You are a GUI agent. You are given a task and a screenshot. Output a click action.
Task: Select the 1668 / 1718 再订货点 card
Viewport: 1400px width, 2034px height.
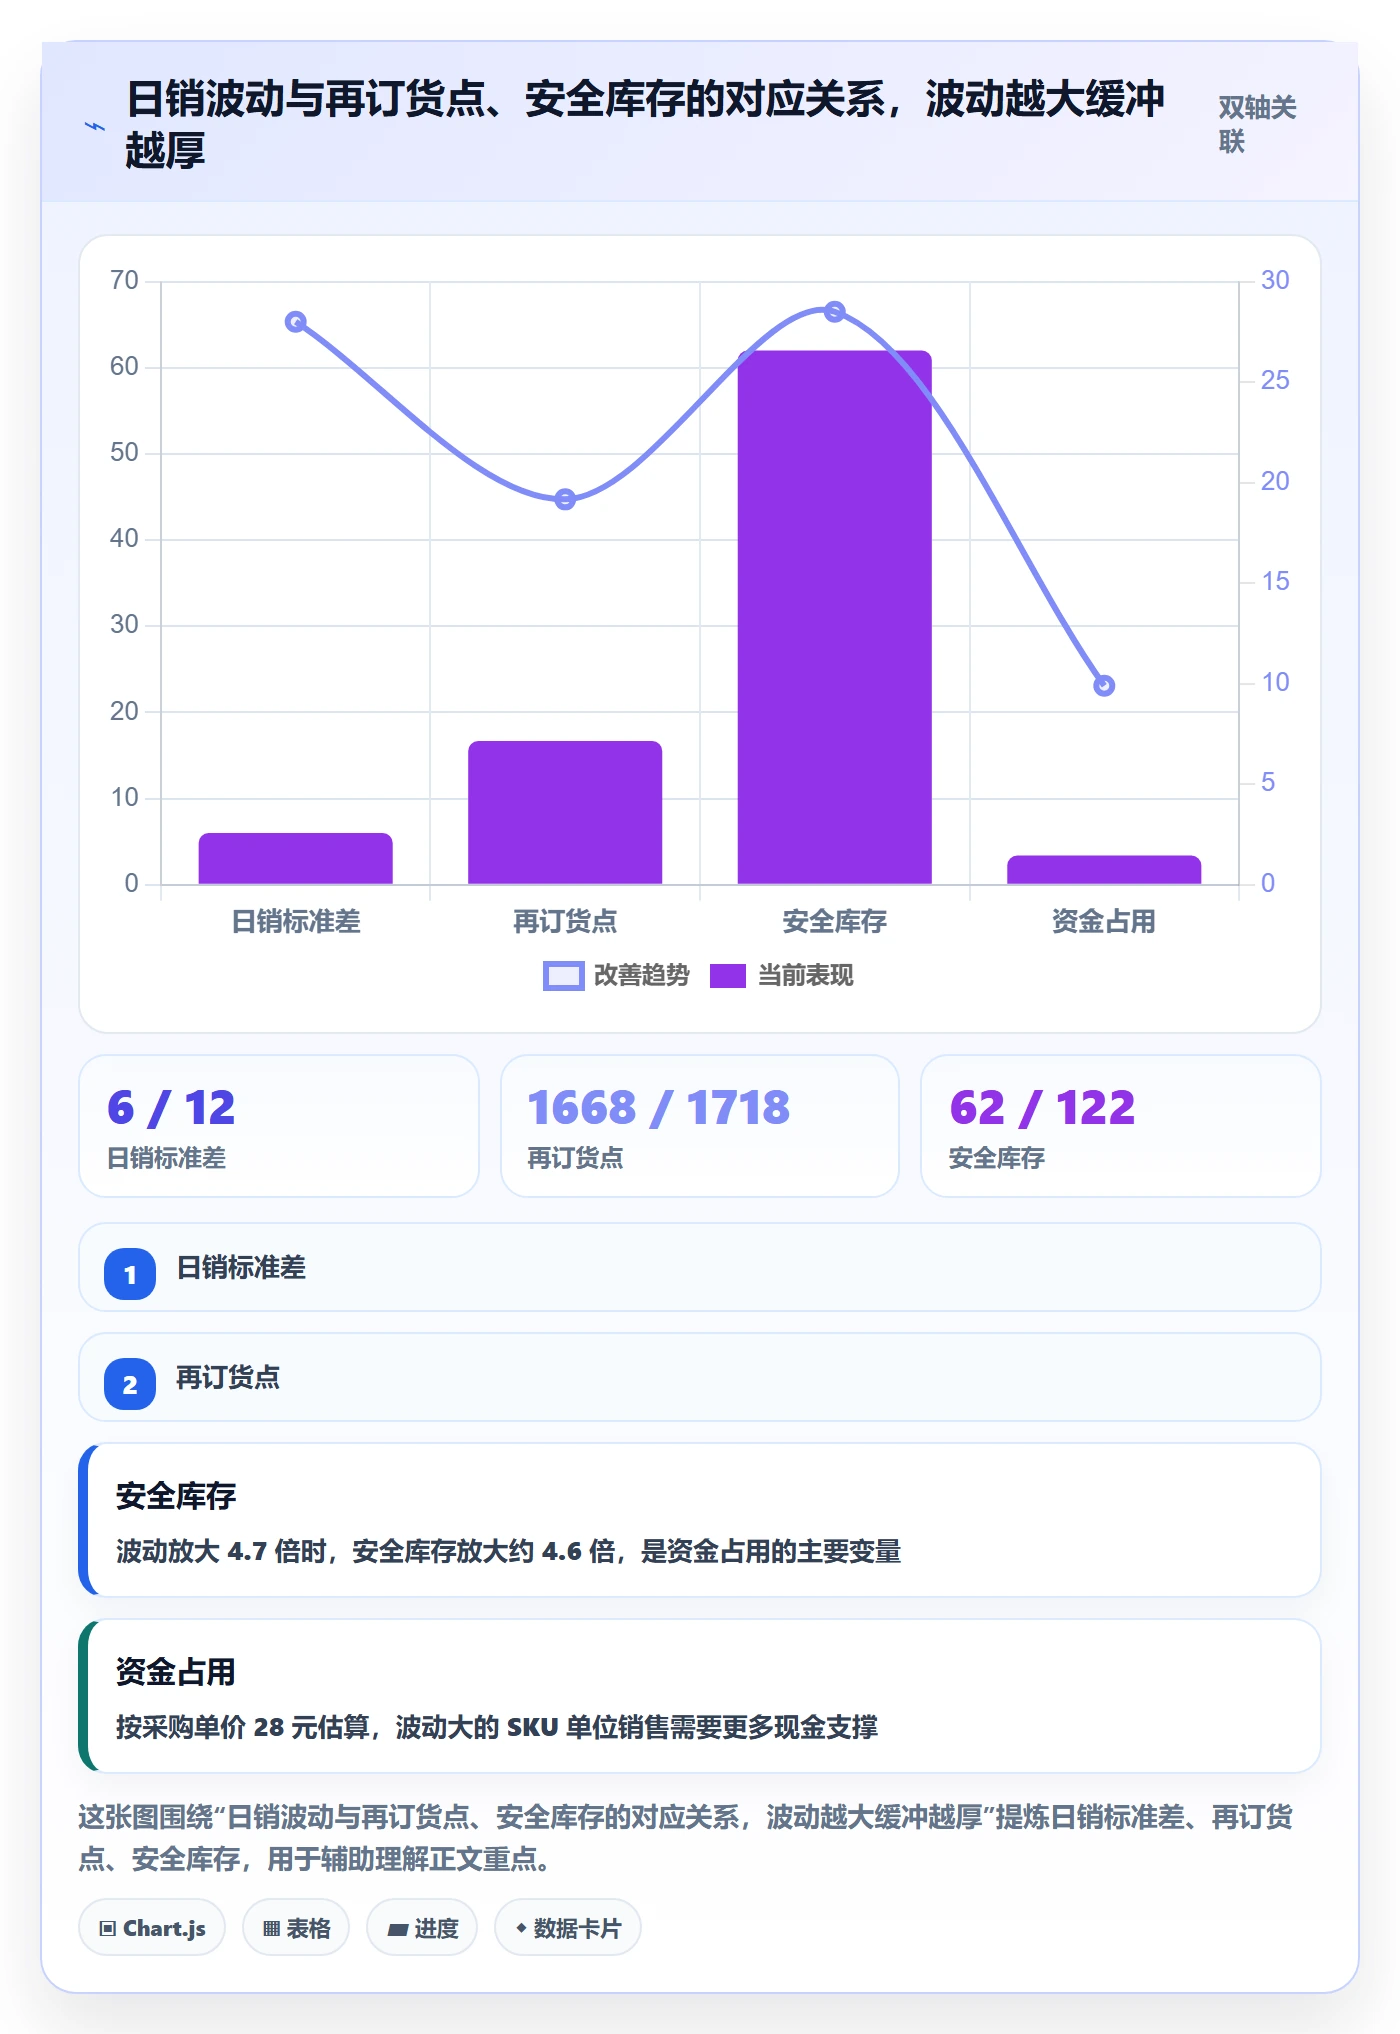click(700, 1126)
